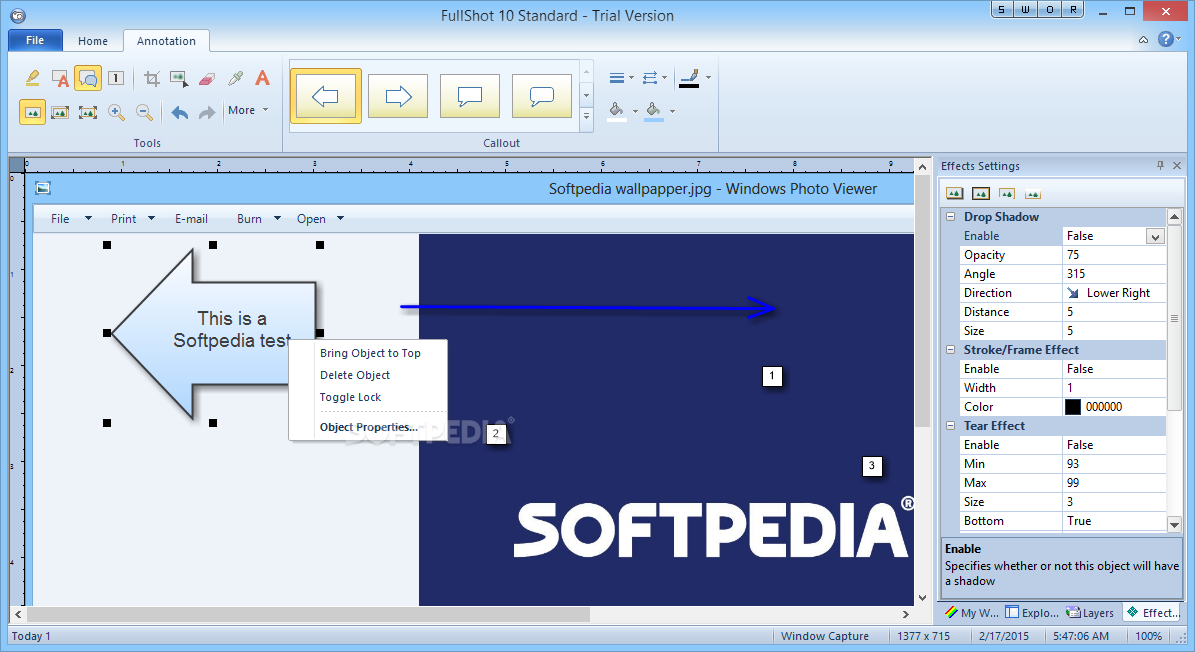Switch to the Home ribbon tab

click(93, 41)
